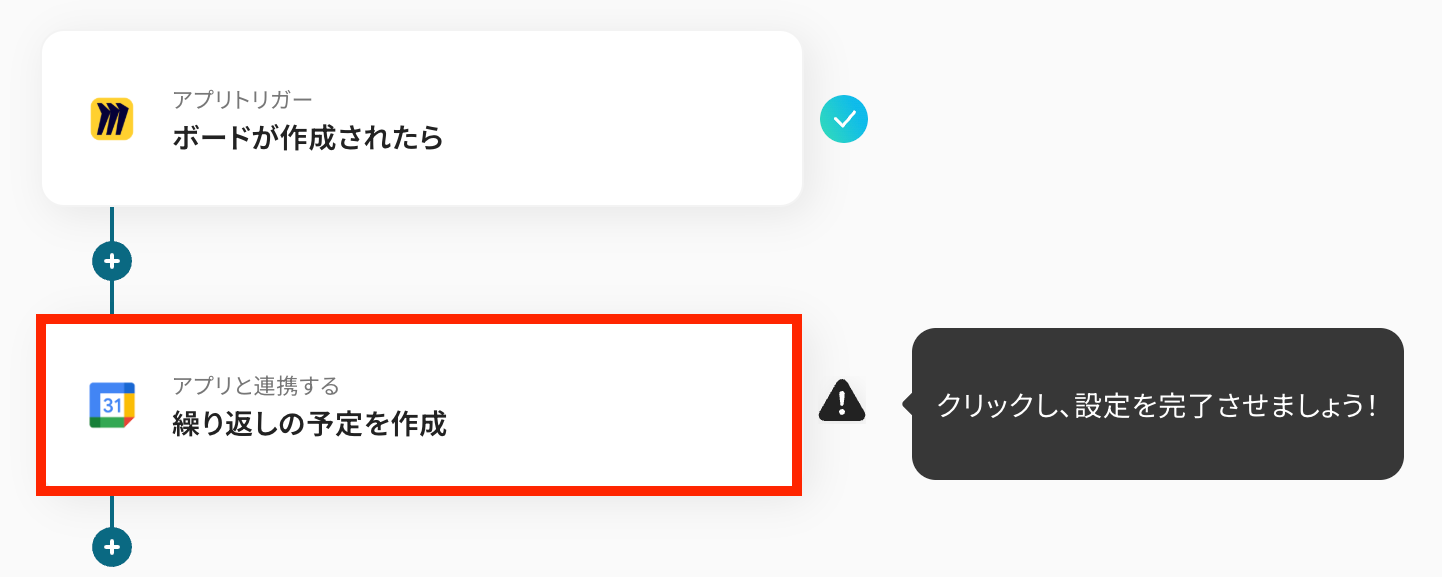Click the tooltip's left-pointing arrow tip
1442x577 pixels.
pos(907,404)
